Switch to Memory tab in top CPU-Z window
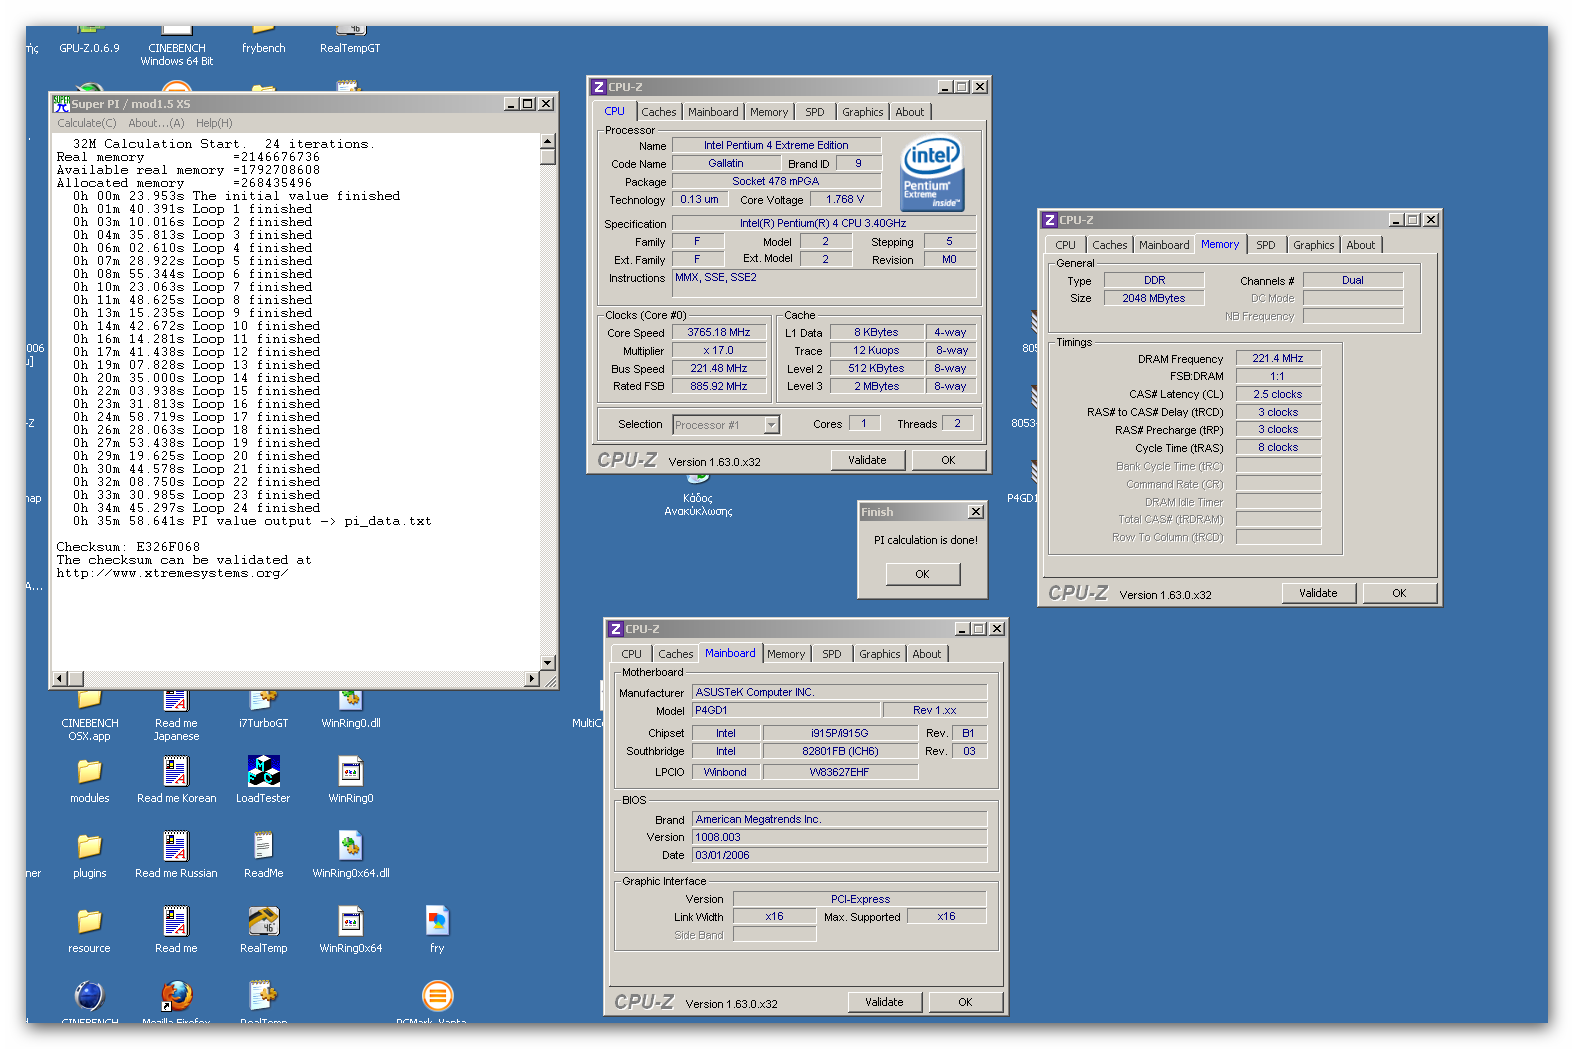 click(x=769, y=112)
